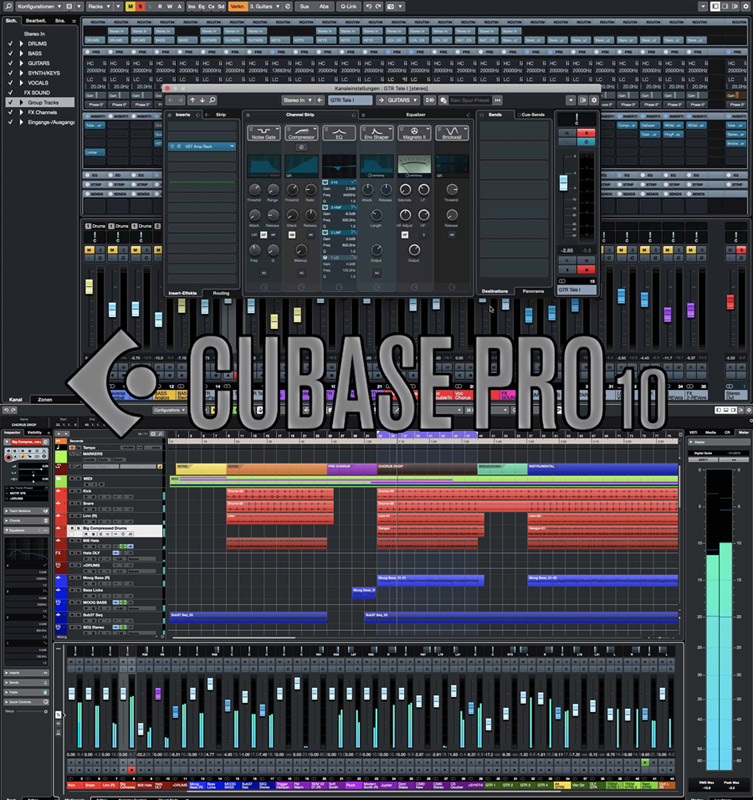Open the Magneto II strip module
753x800 pixels.
tap(414, 133)
